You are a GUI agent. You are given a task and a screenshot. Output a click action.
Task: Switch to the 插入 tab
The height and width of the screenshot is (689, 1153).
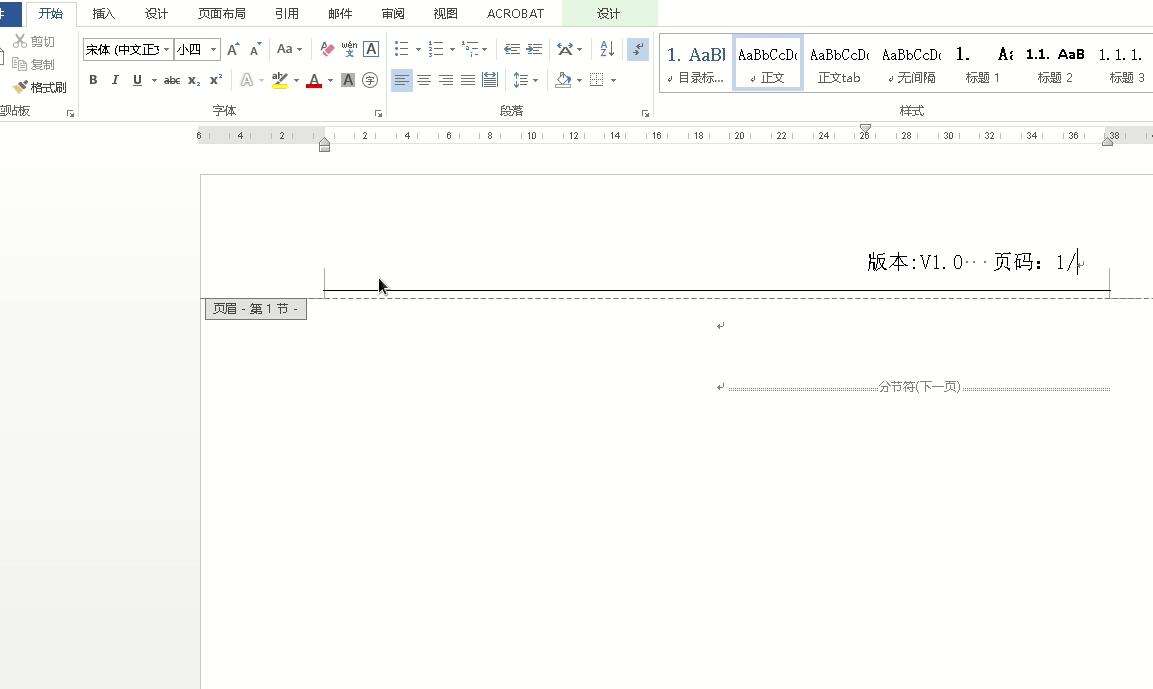[x=104, y=13]
